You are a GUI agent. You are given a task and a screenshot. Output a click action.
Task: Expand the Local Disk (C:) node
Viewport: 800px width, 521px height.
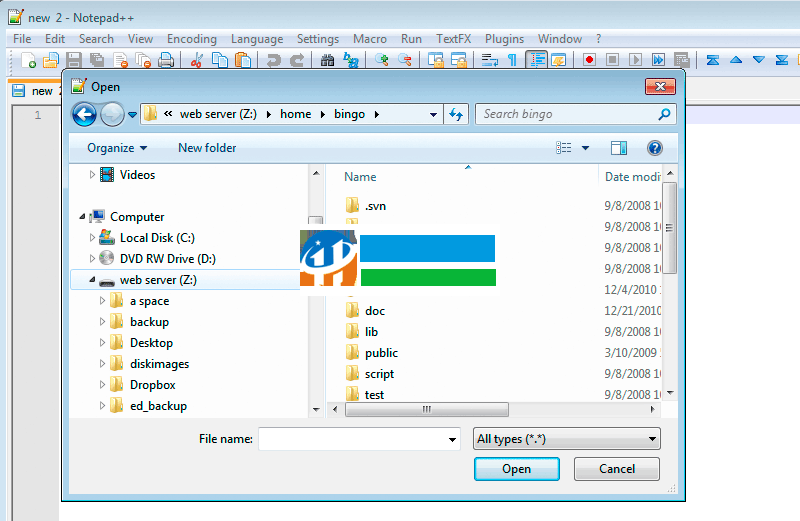coord(92,237)
